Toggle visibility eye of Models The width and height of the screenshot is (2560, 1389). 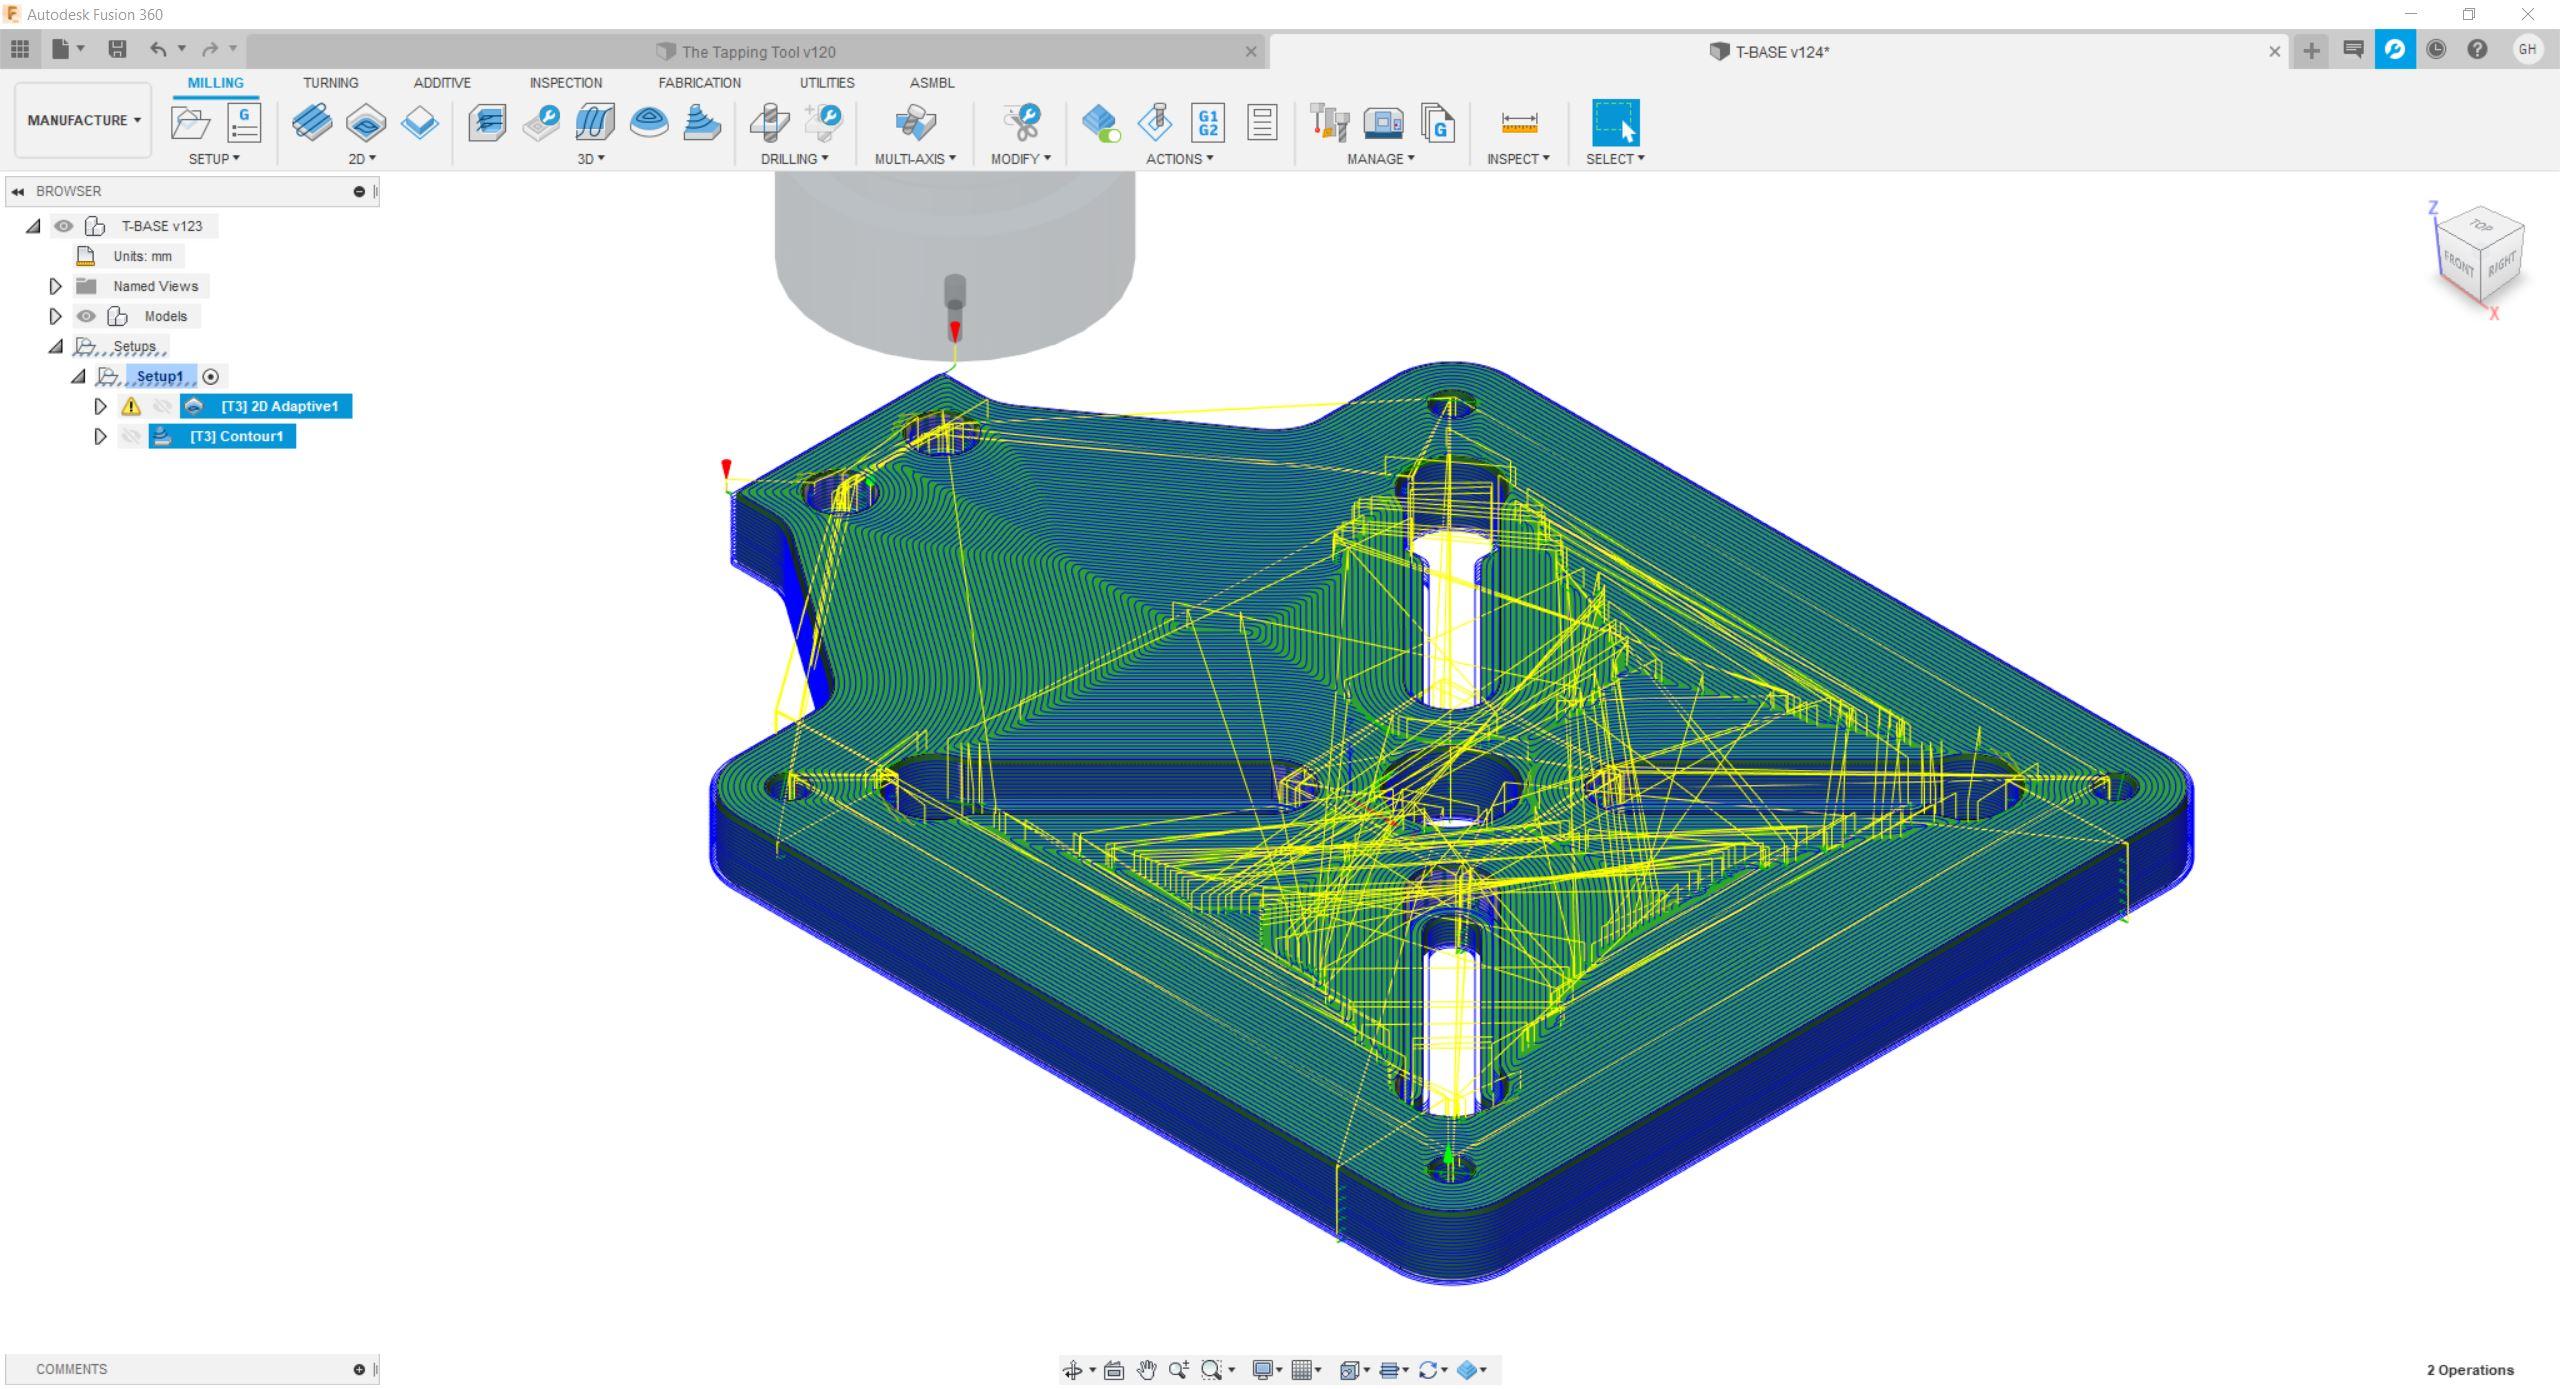coord(86,316)
